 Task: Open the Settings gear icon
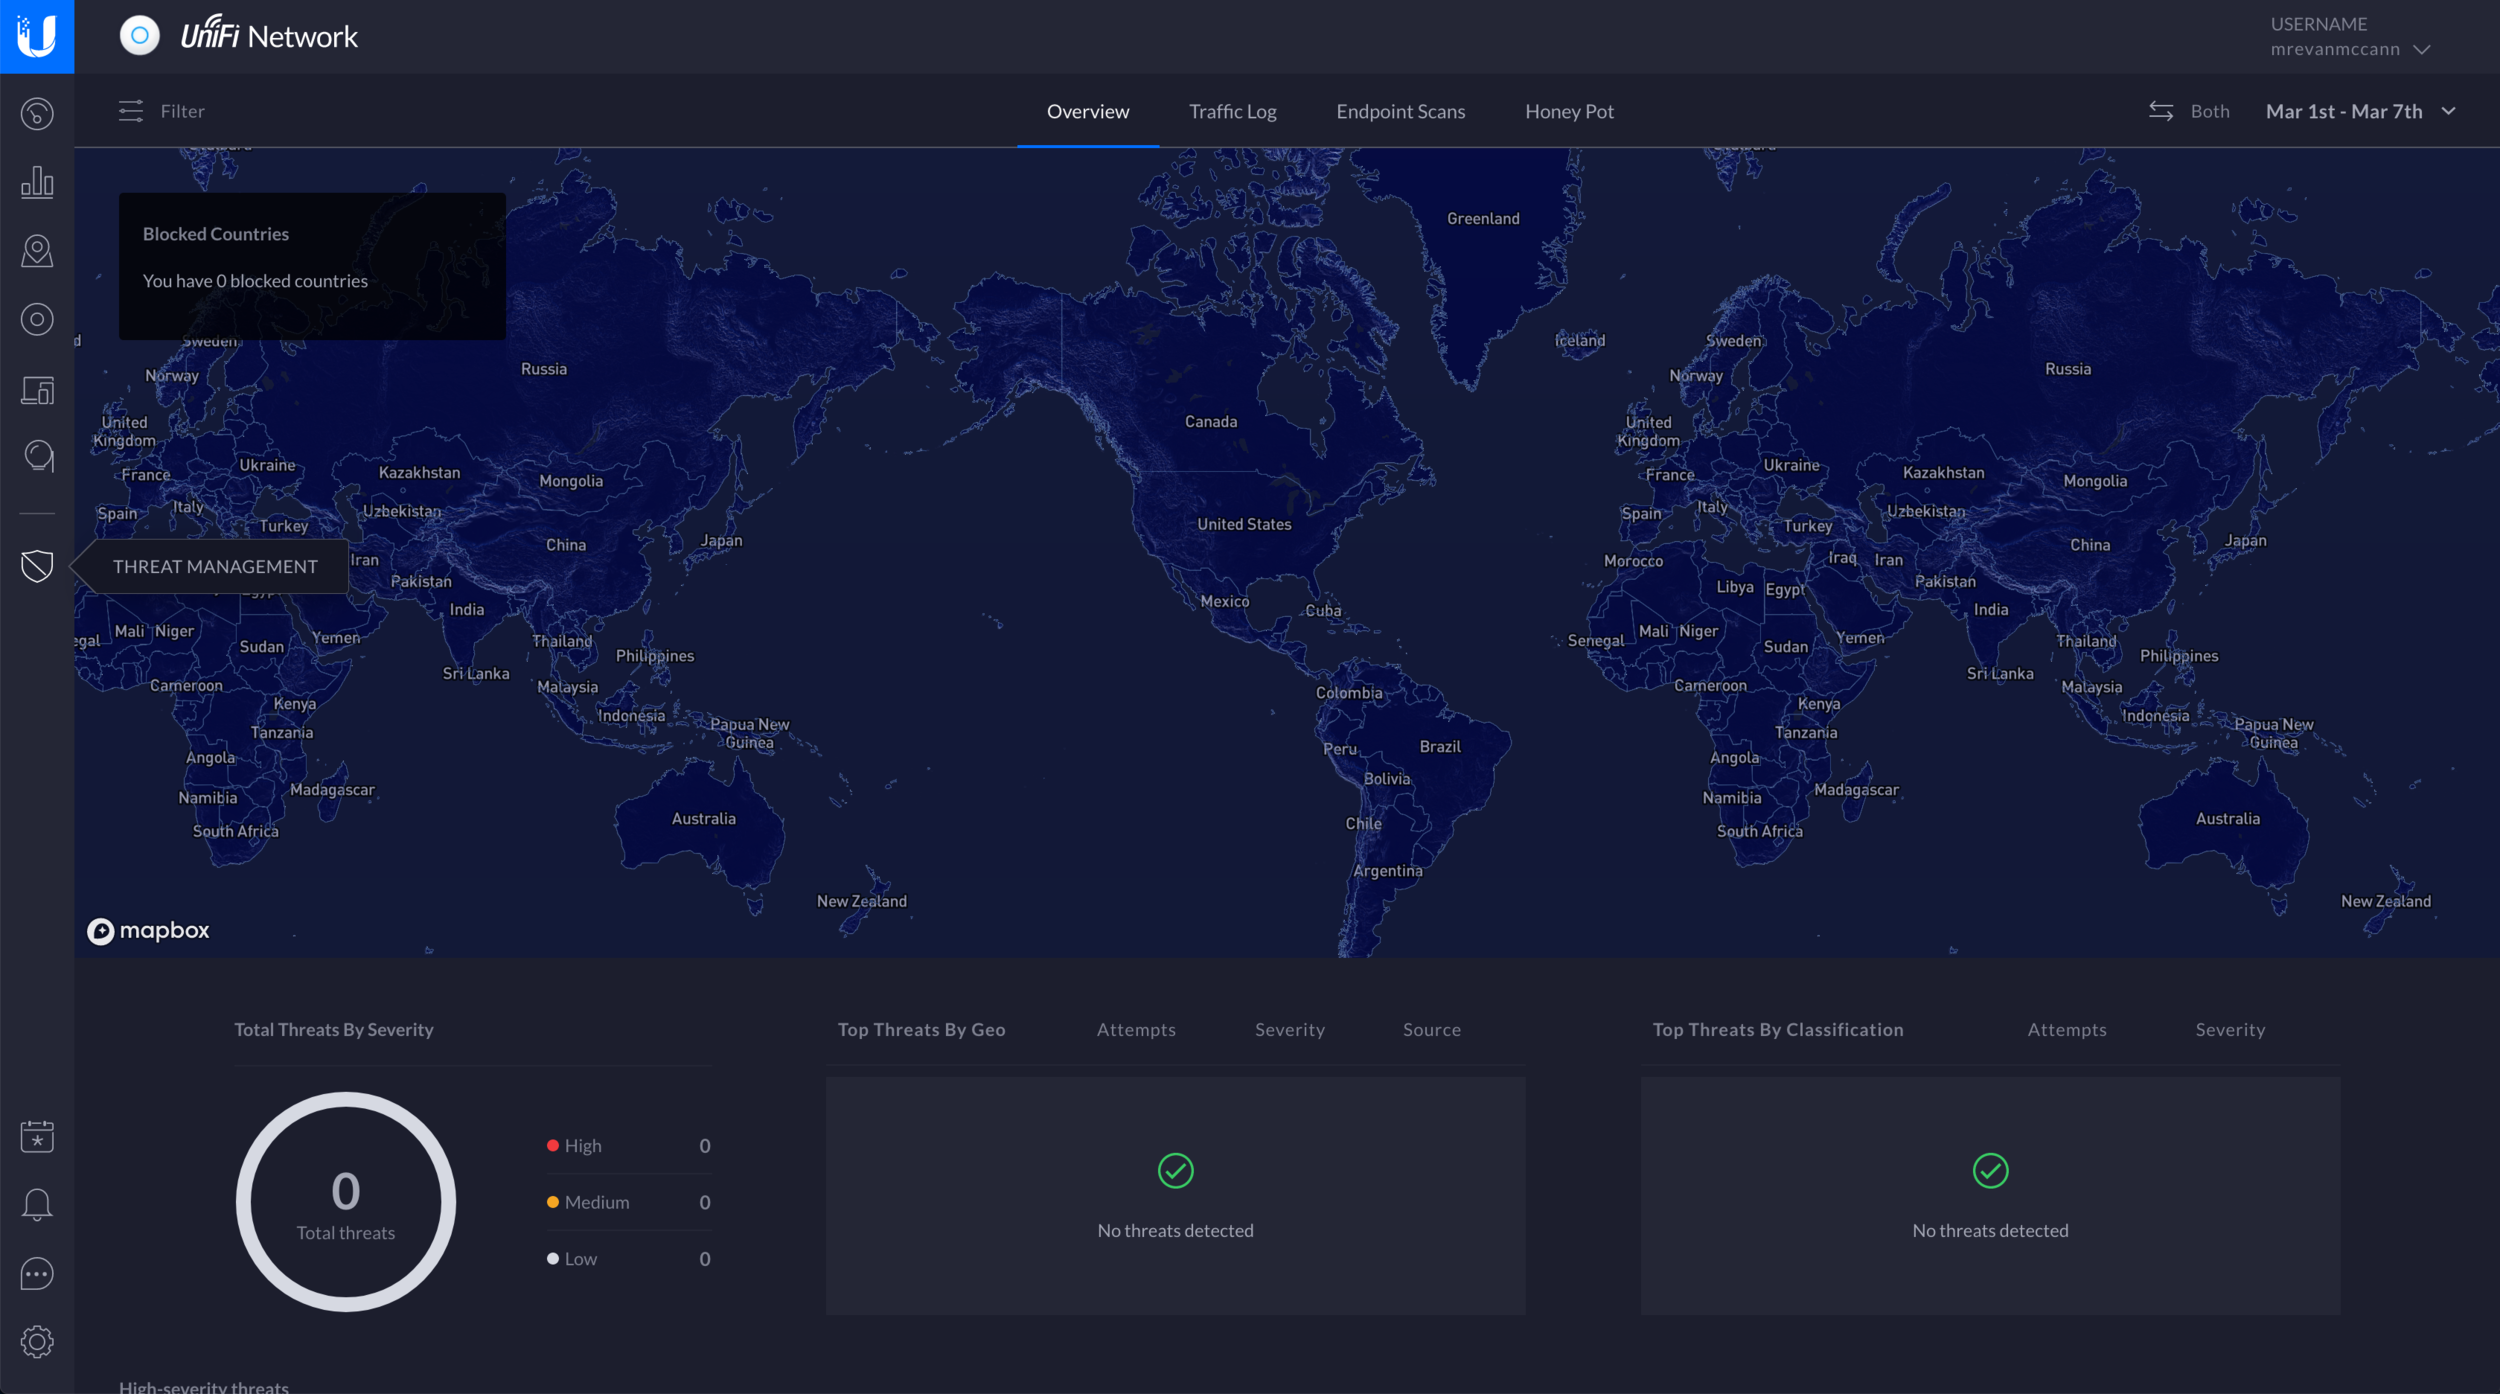pyautogui.click(x=37, y=1342)
